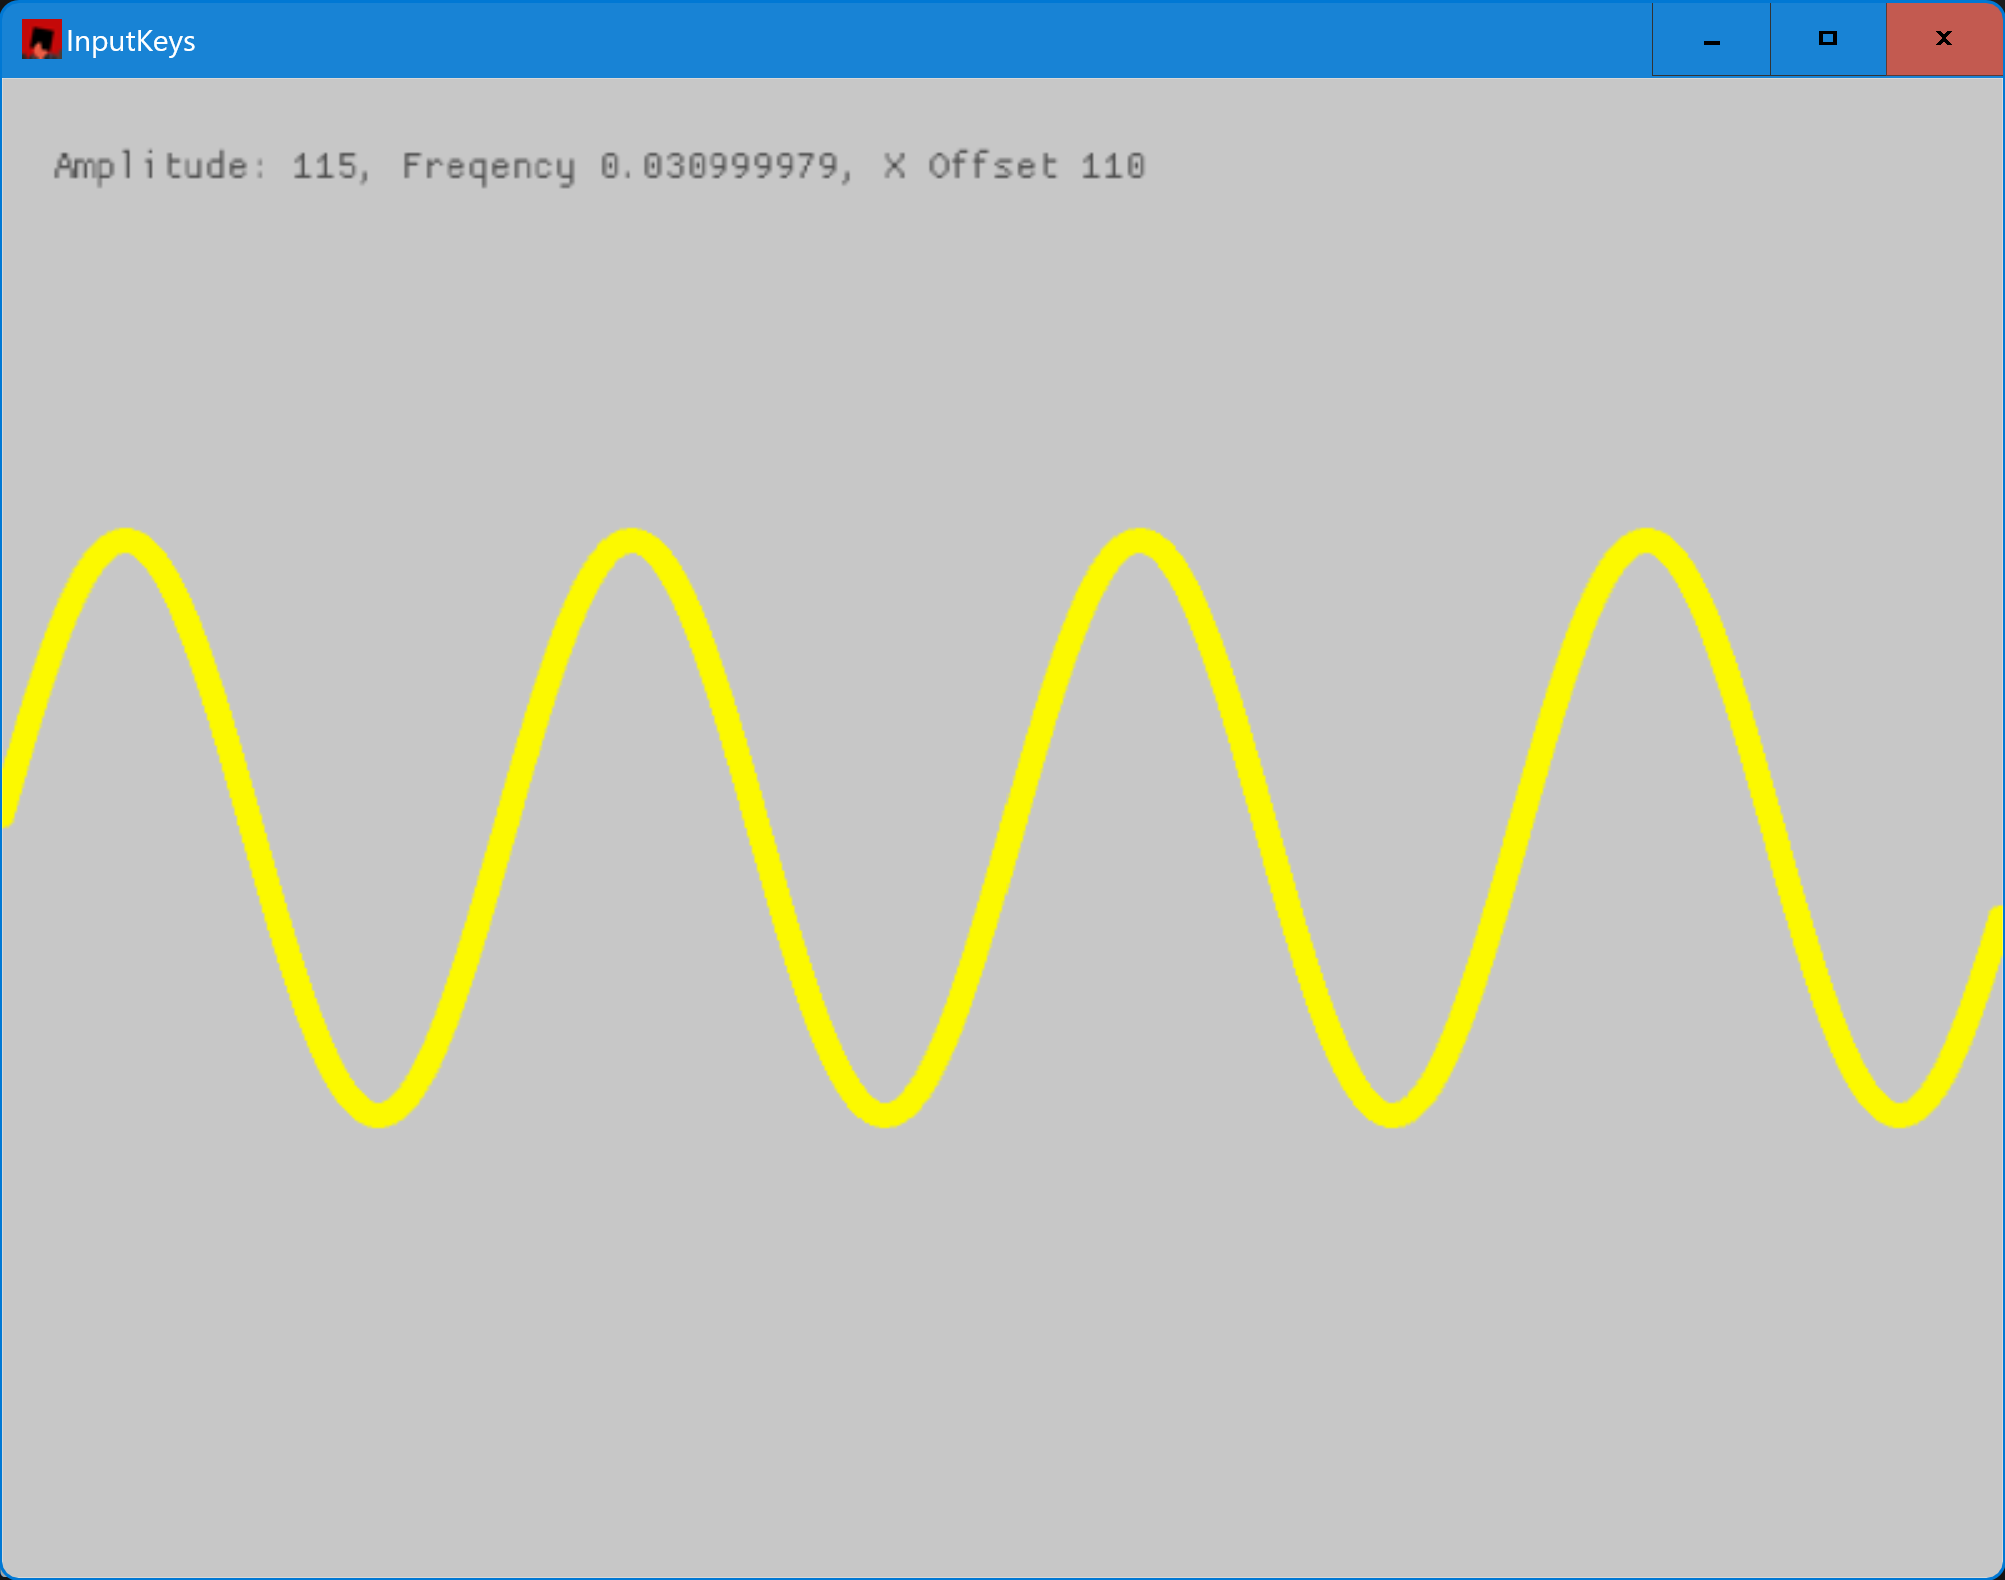
Task: Click the Amplitude value 115 text
Action: (324, 166)
